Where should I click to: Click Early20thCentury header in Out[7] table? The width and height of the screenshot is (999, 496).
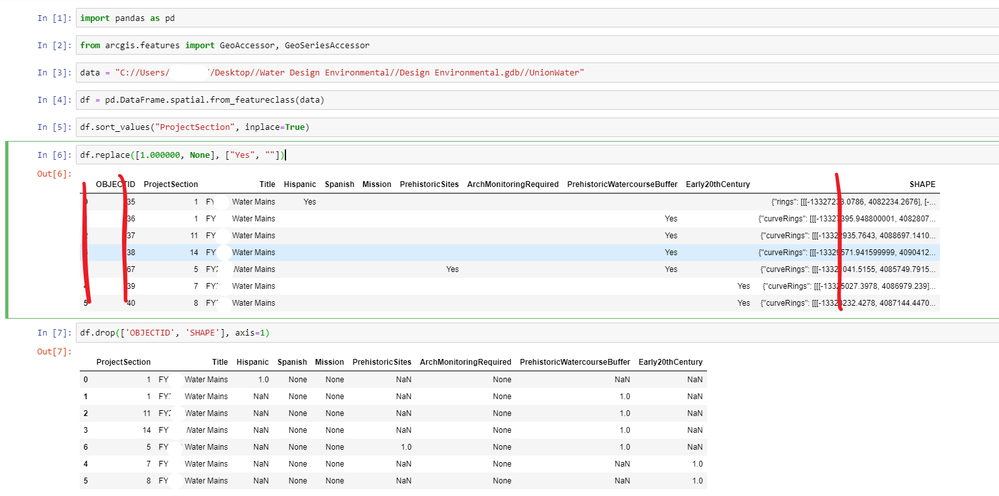[x=670, y=362]
